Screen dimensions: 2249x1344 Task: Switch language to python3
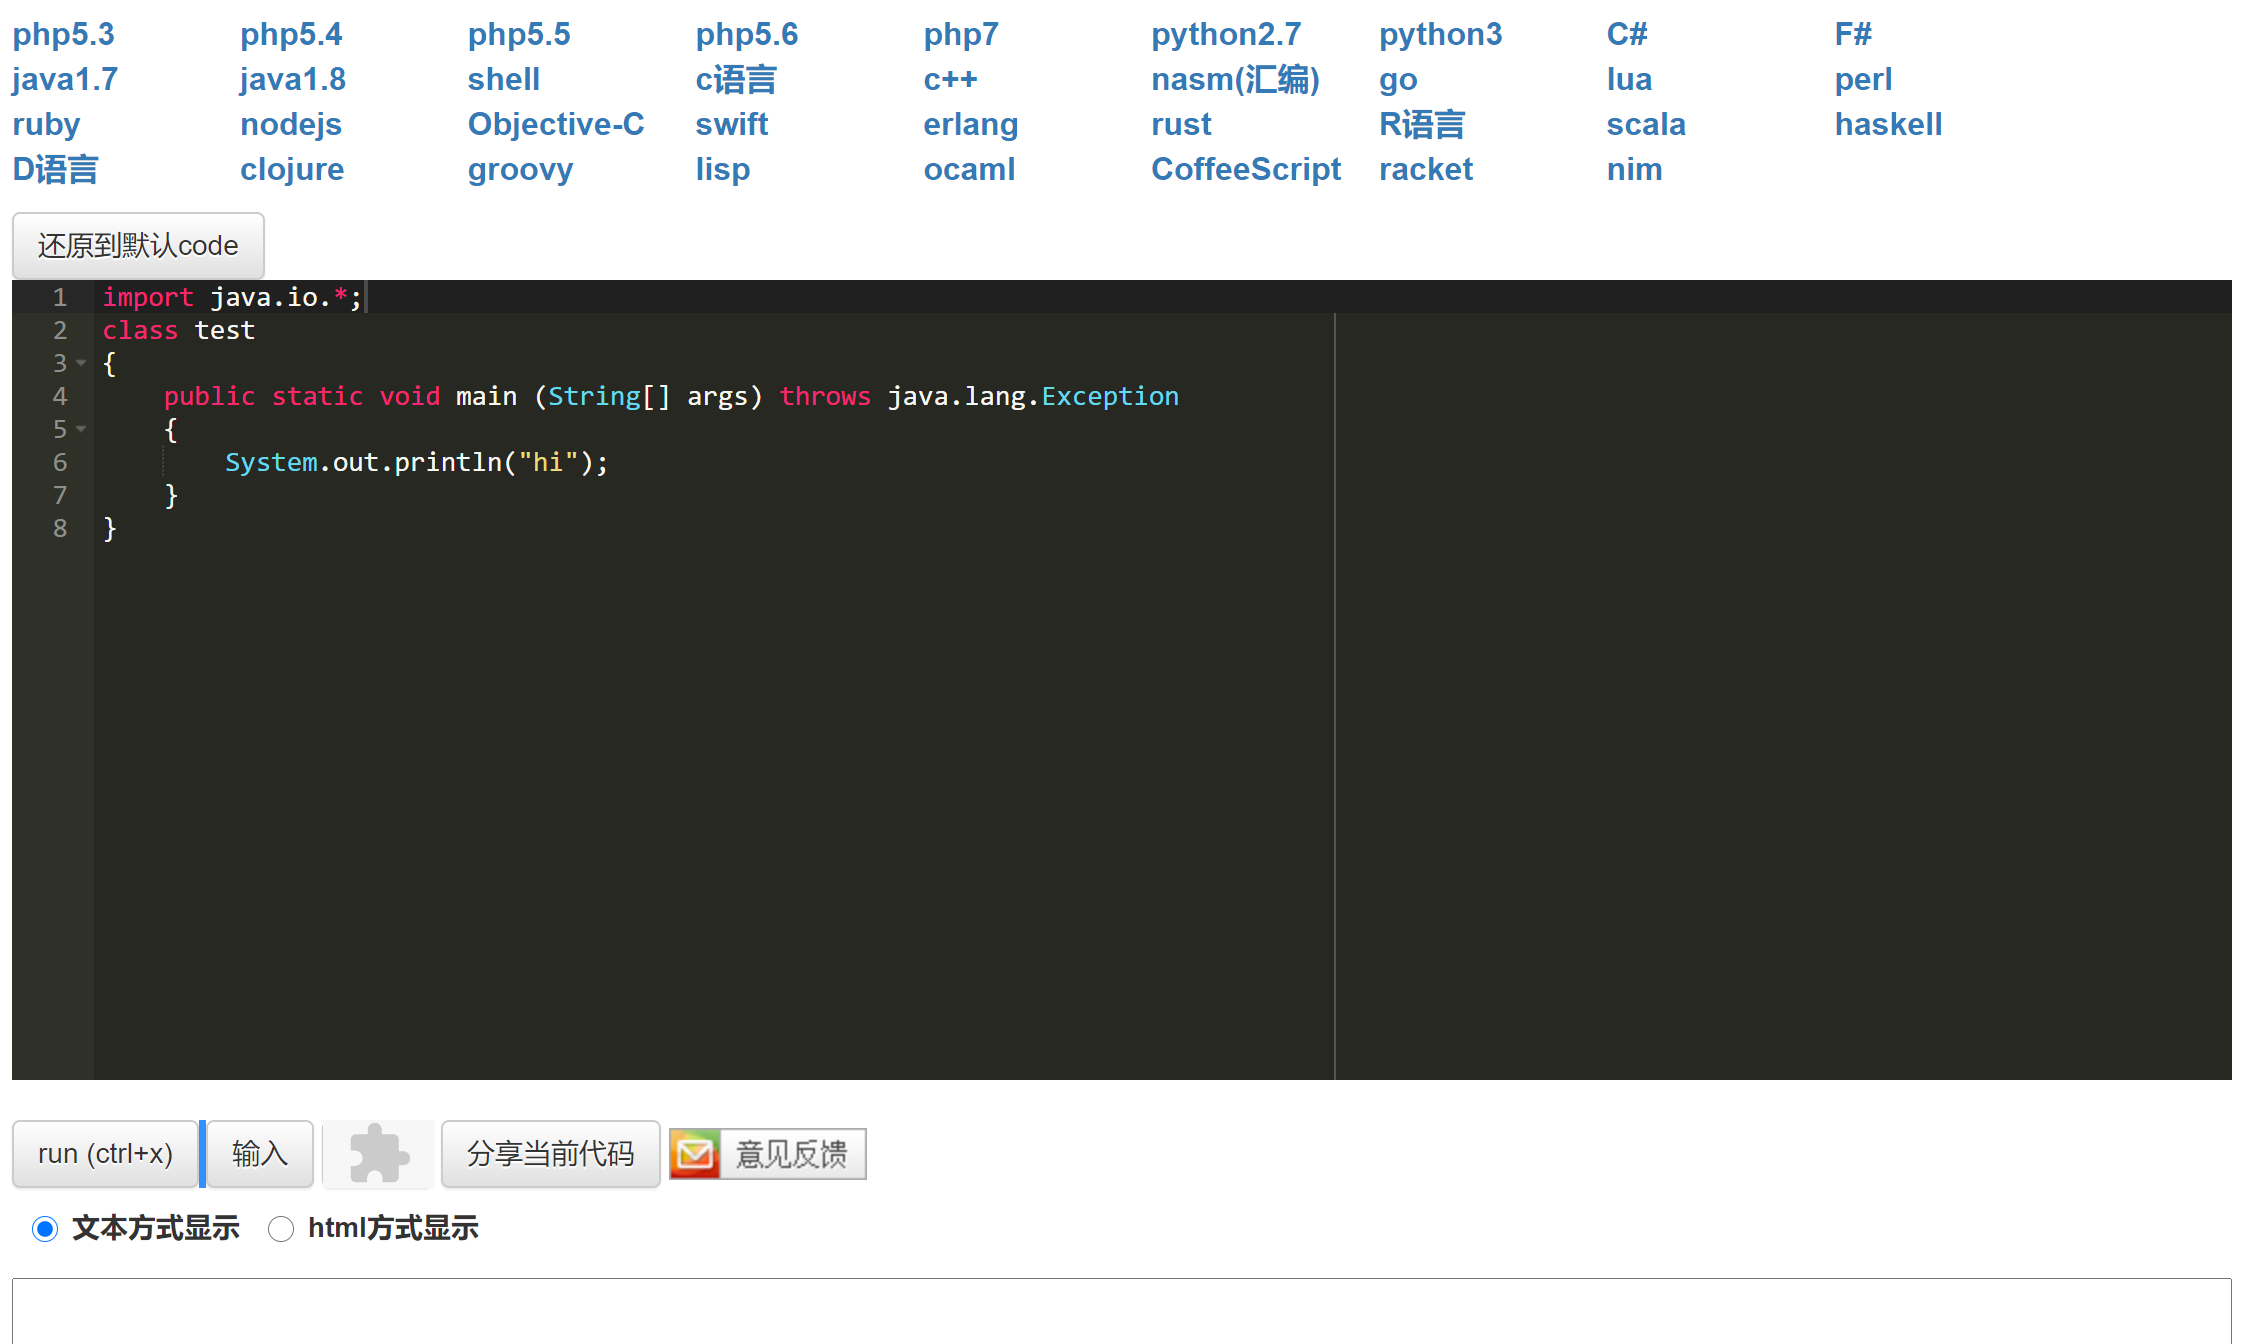click(1439, 35)
